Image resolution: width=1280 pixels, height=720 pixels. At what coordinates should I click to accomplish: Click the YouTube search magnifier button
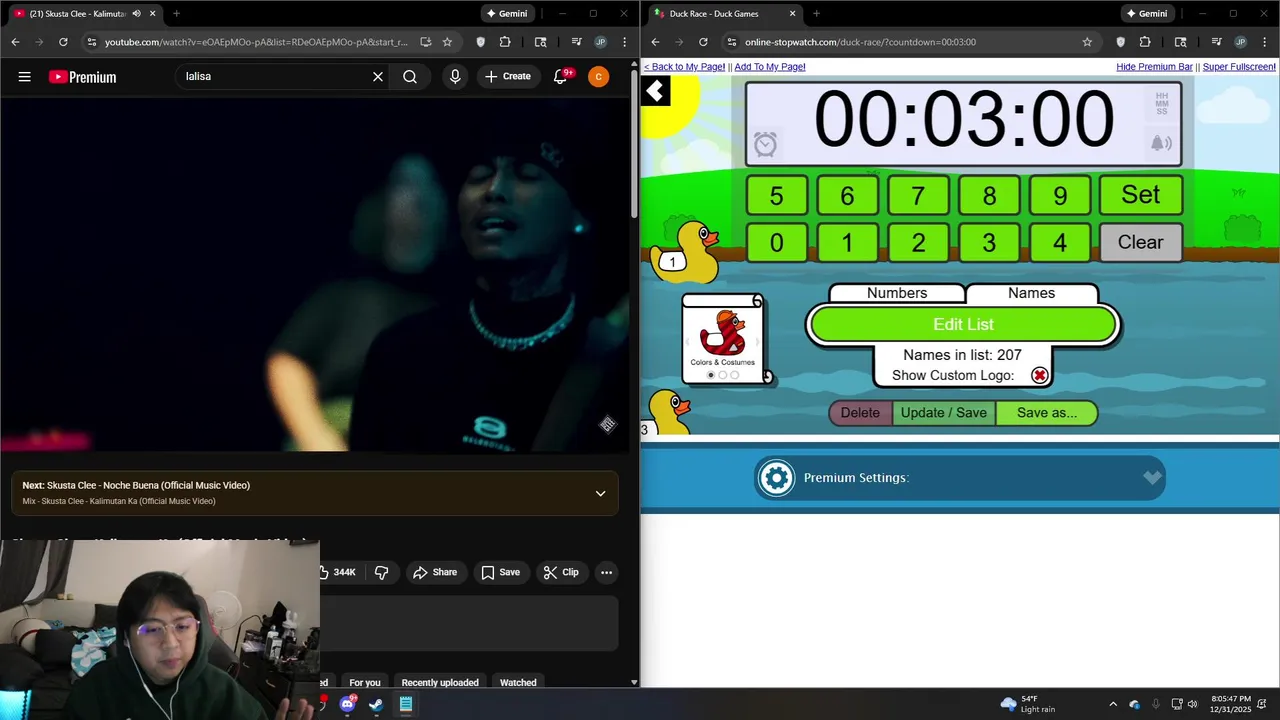pyautogui.click(x=410, y=77)
